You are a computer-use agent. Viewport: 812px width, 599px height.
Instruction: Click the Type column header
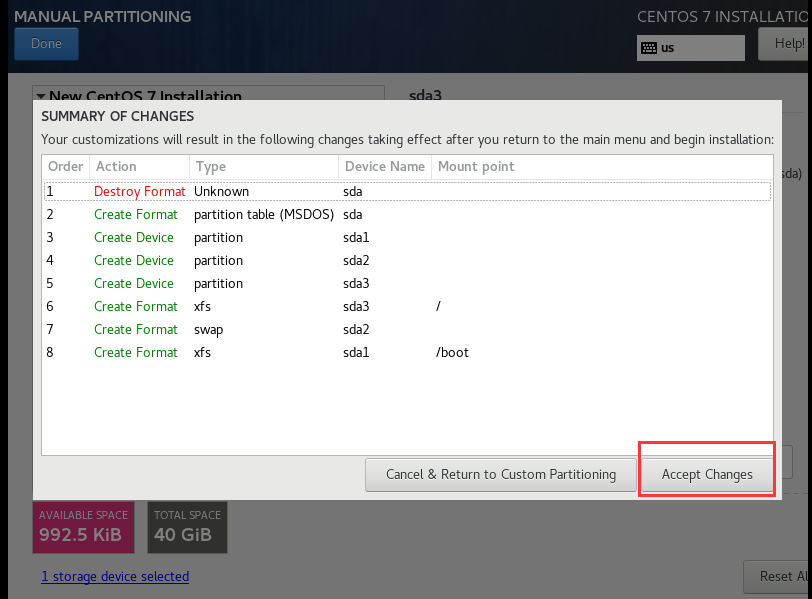[x=264, y=167]
